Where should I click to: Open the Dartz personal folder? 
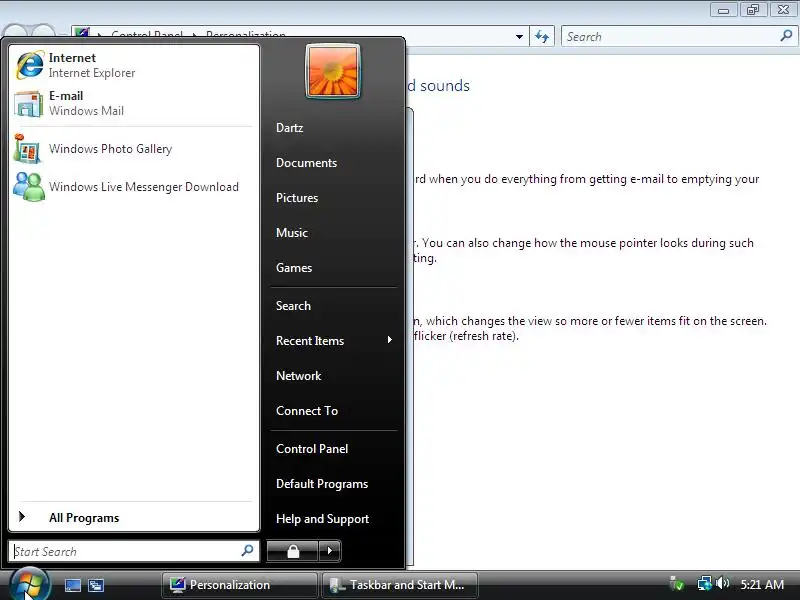click(333, 128)
